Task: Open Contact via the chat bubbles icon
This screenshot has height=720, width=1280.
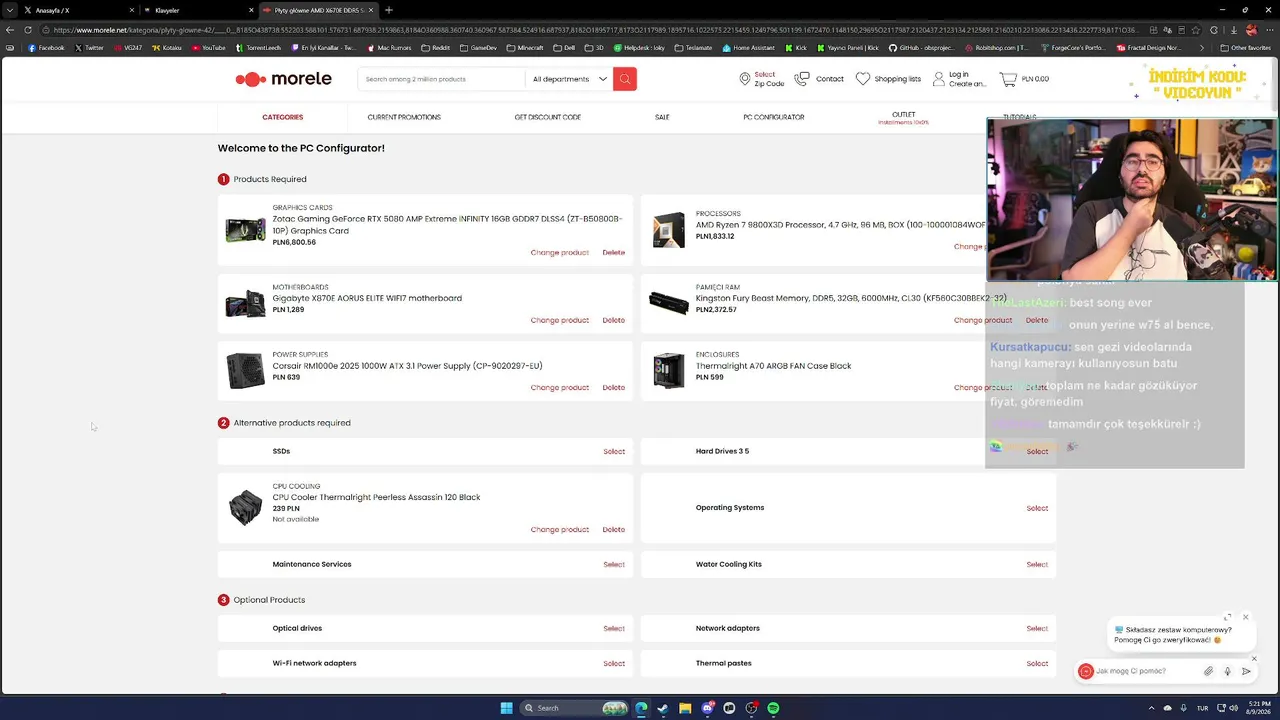Action: coord(802,79)
